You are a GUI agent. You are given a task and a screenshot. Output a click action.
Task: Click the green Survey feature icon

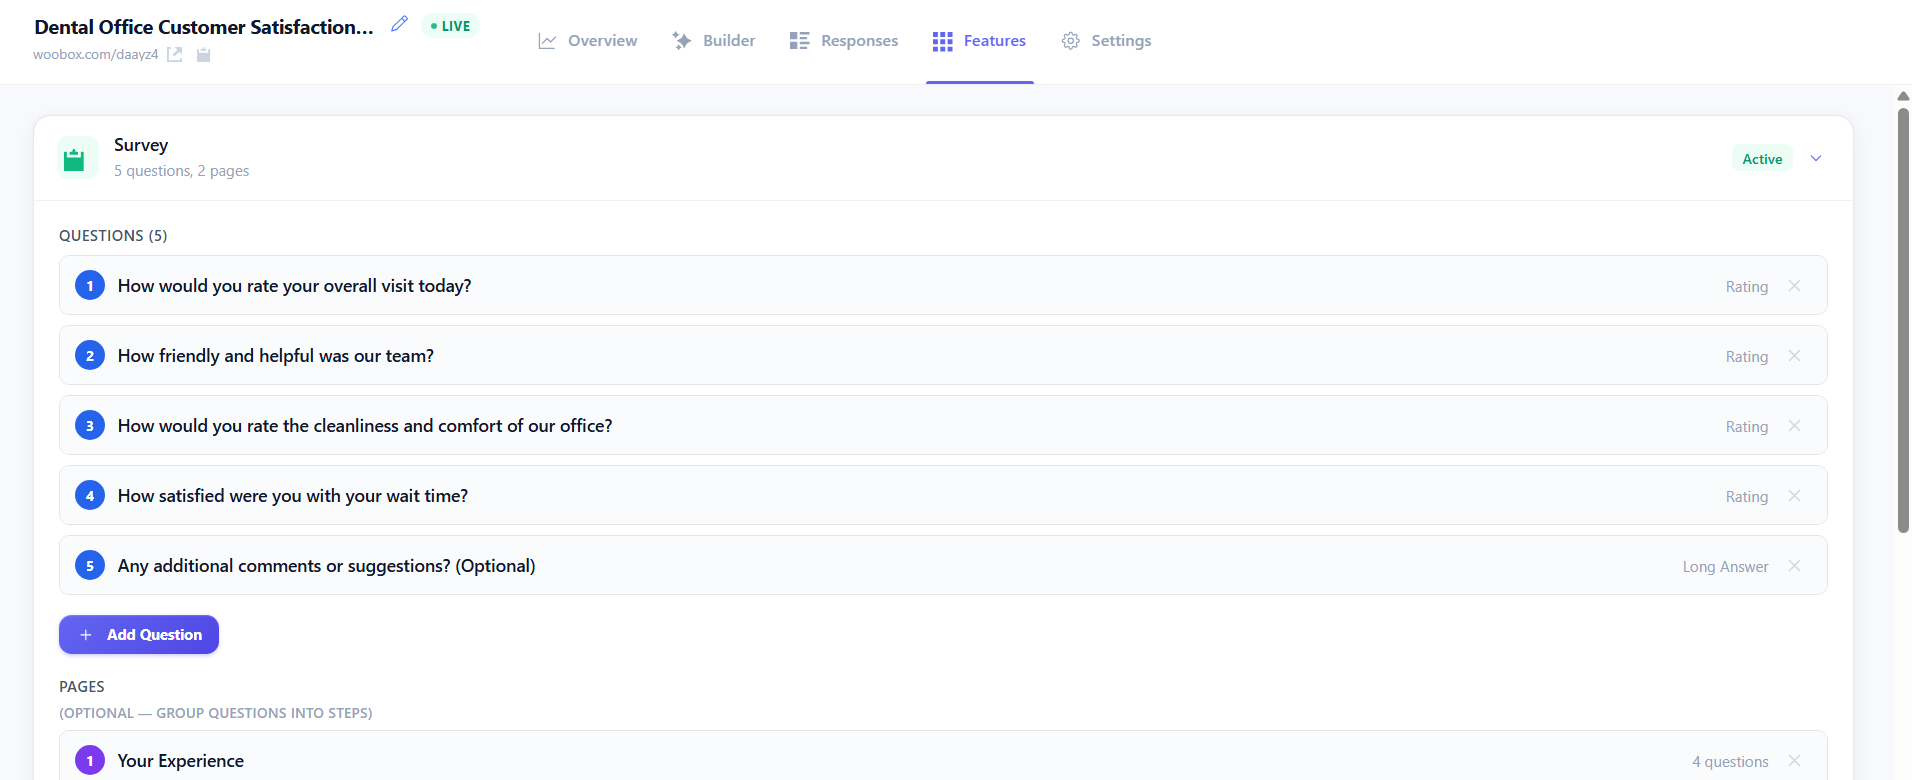tap(75, 159)
